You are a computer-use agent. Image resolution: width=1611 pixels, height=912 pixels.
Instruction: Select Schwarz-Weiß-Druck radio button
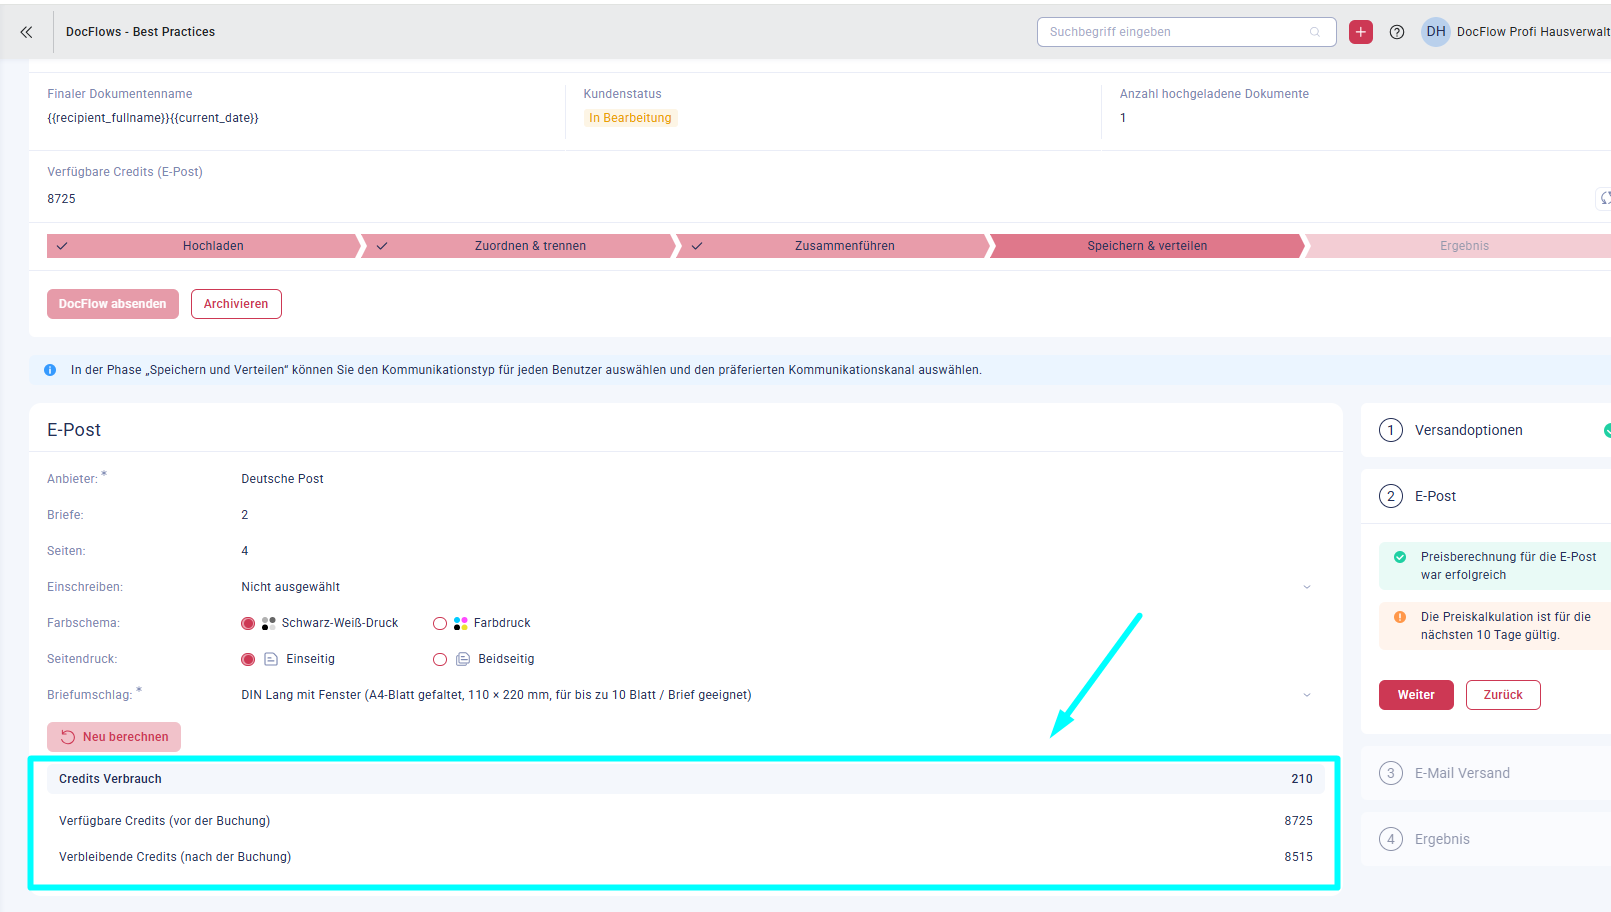[248, 623]
